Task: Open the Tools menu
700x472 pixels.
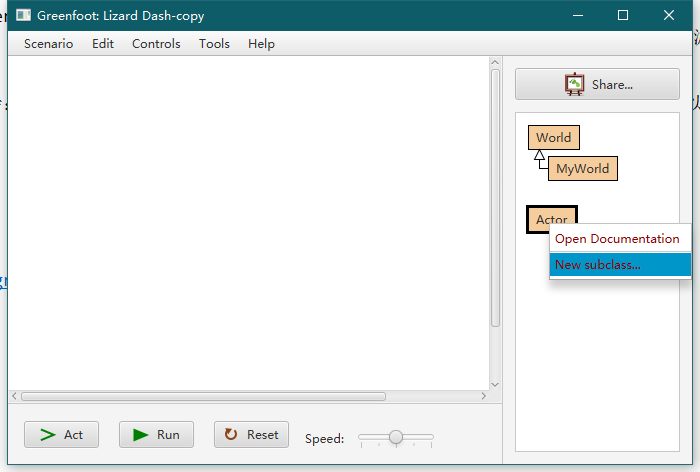Action: (214, 44)
